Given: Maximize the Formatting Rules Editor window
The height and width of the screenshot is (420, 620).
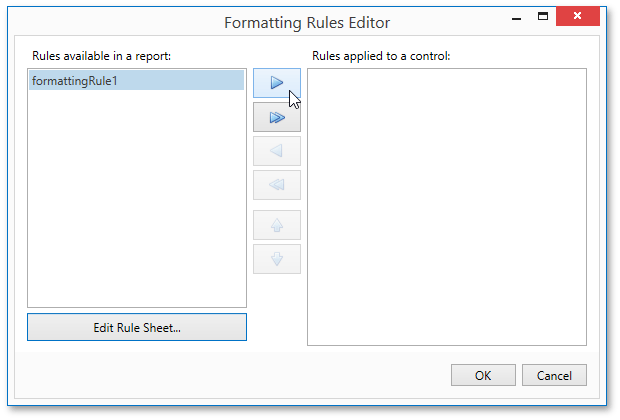Looking at the screenshot, I should coord(543,16).
